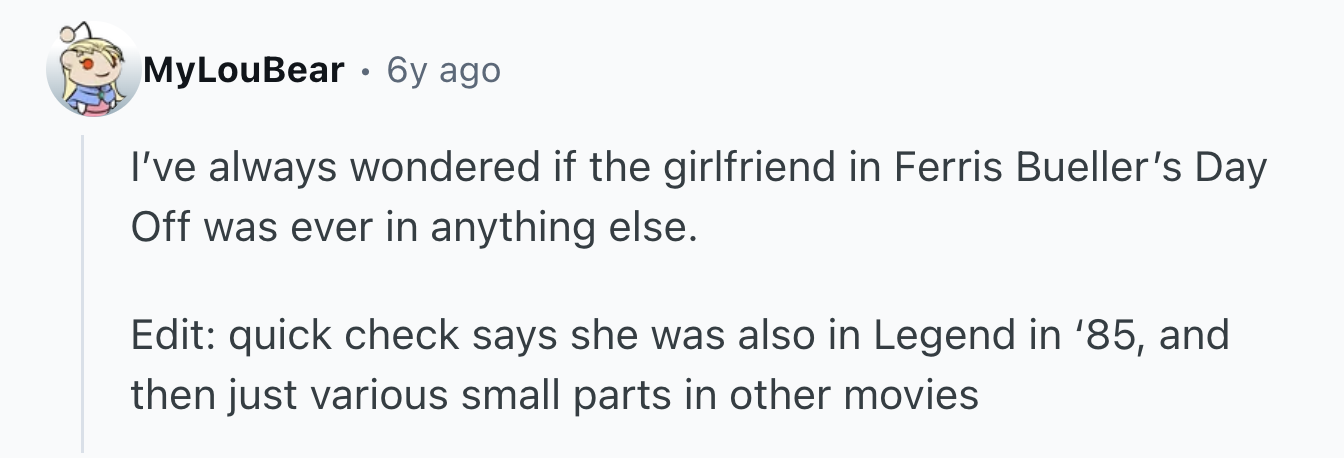Click the phrase anything else
Screen dimensions: 1344x458
pos(561,228)
